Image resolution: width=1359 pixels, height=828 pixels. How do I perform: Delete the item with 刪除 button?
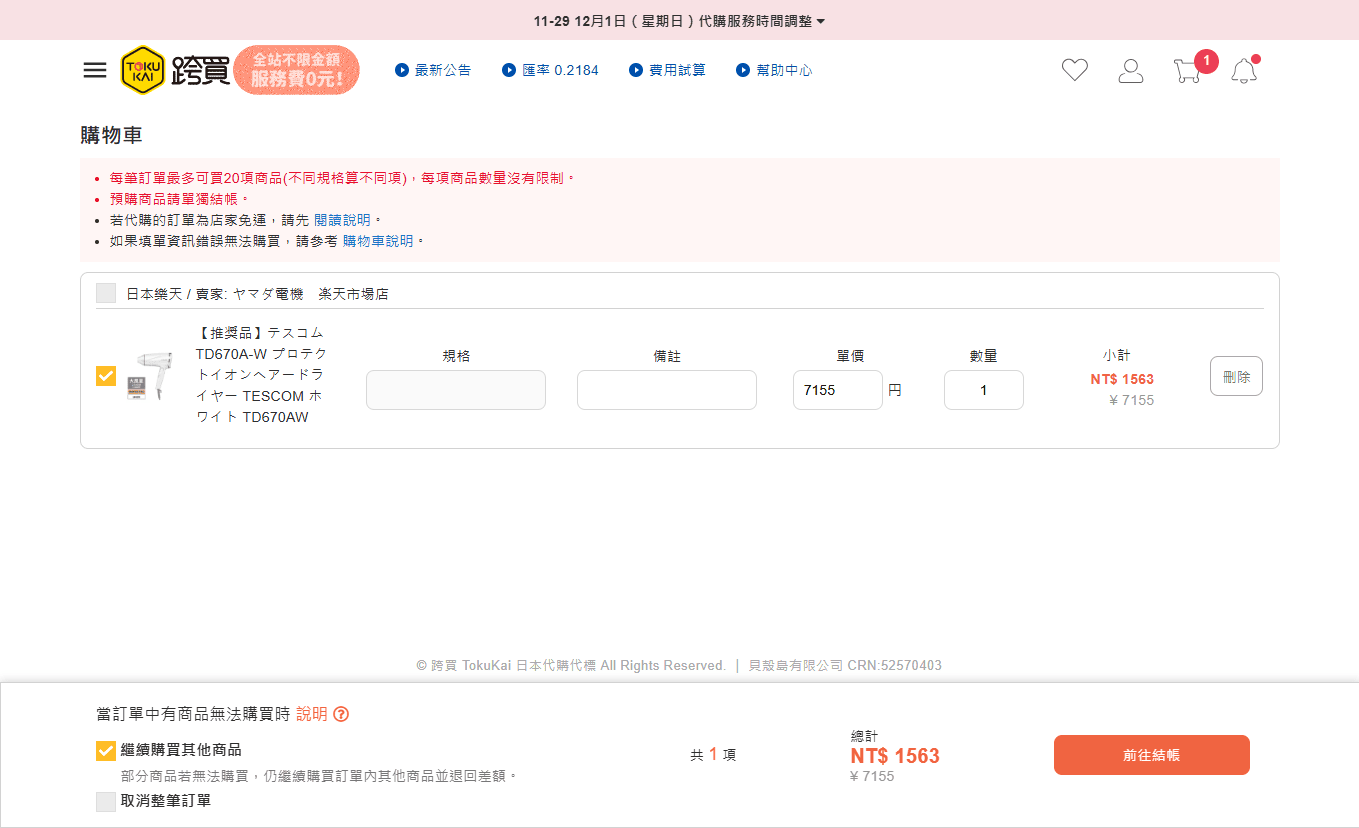pos(1236,376)
